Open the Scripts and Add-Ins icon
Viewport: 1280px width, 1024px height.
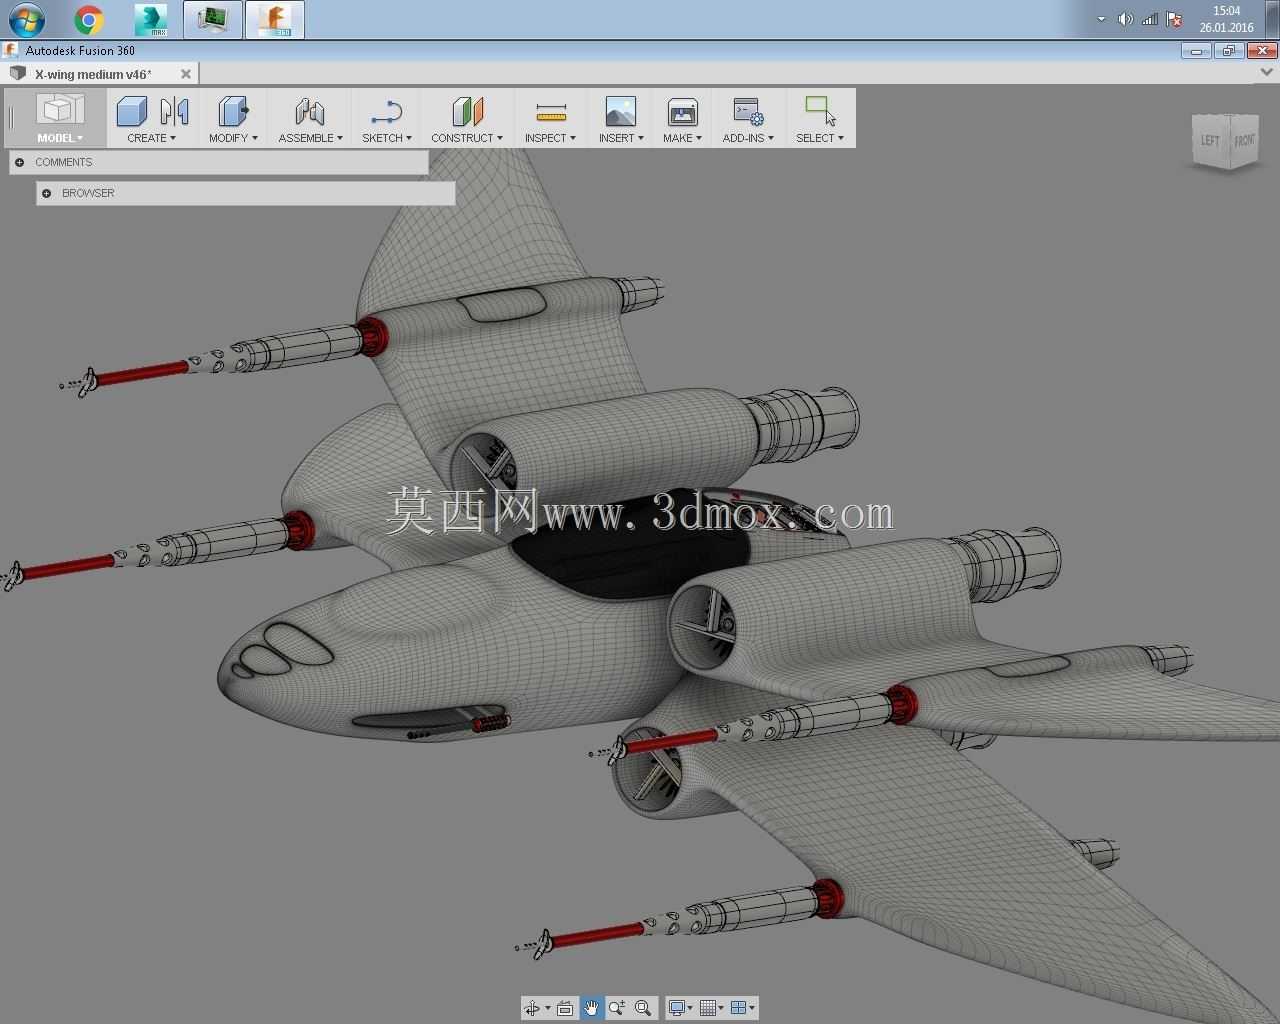click(x=748, y=111)
